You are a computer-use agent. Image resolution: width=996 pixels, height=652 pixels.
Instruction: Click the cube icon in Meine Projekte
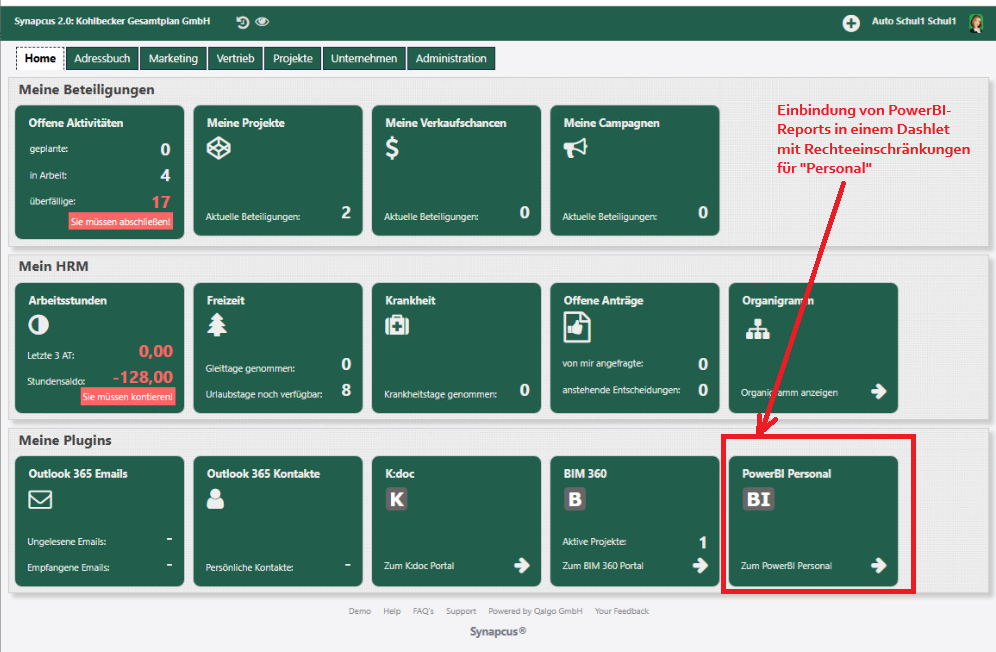(x=219, y=148)
